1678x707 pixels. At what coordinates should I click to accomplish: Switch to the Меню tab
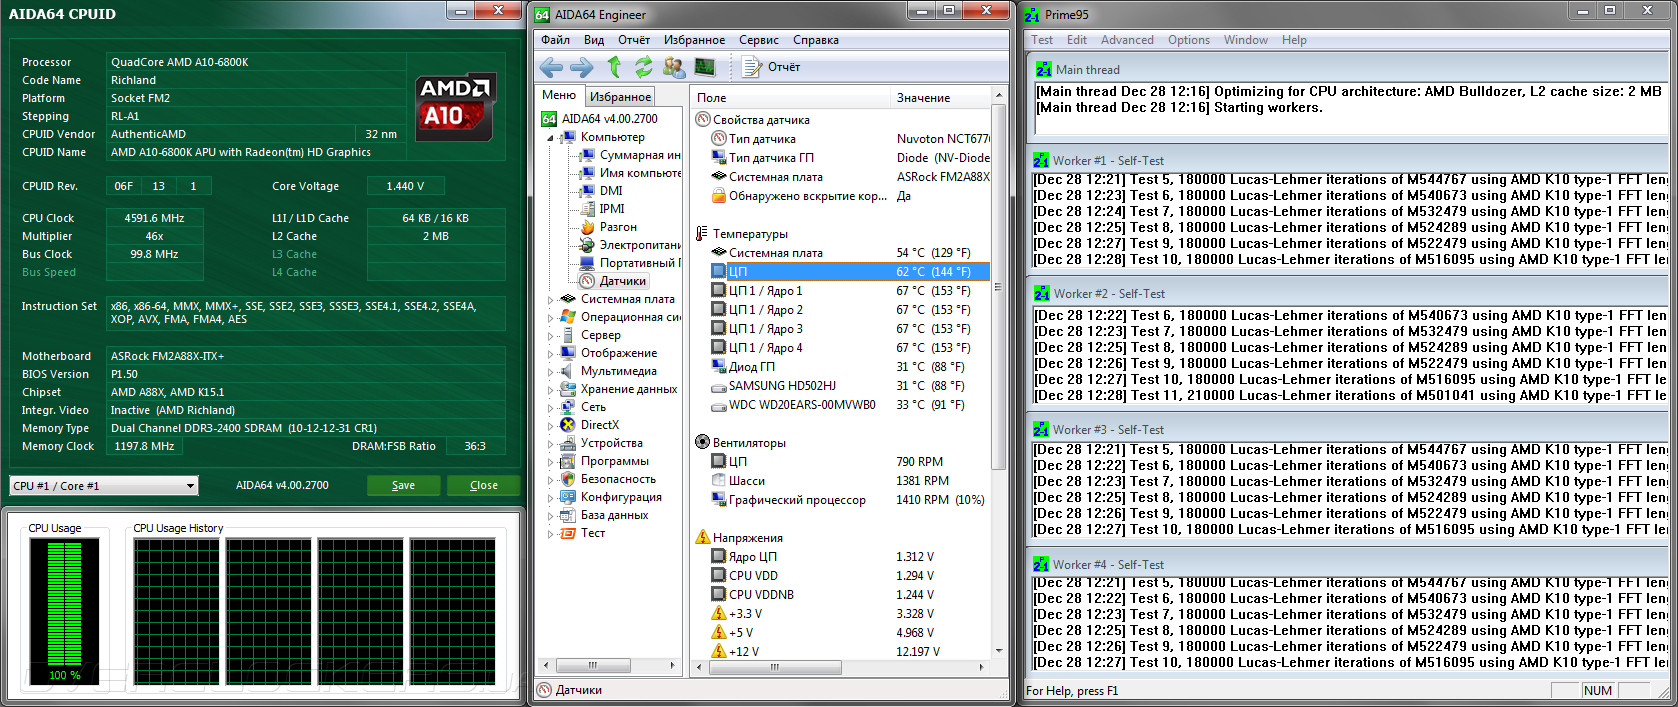click(559, 95)
